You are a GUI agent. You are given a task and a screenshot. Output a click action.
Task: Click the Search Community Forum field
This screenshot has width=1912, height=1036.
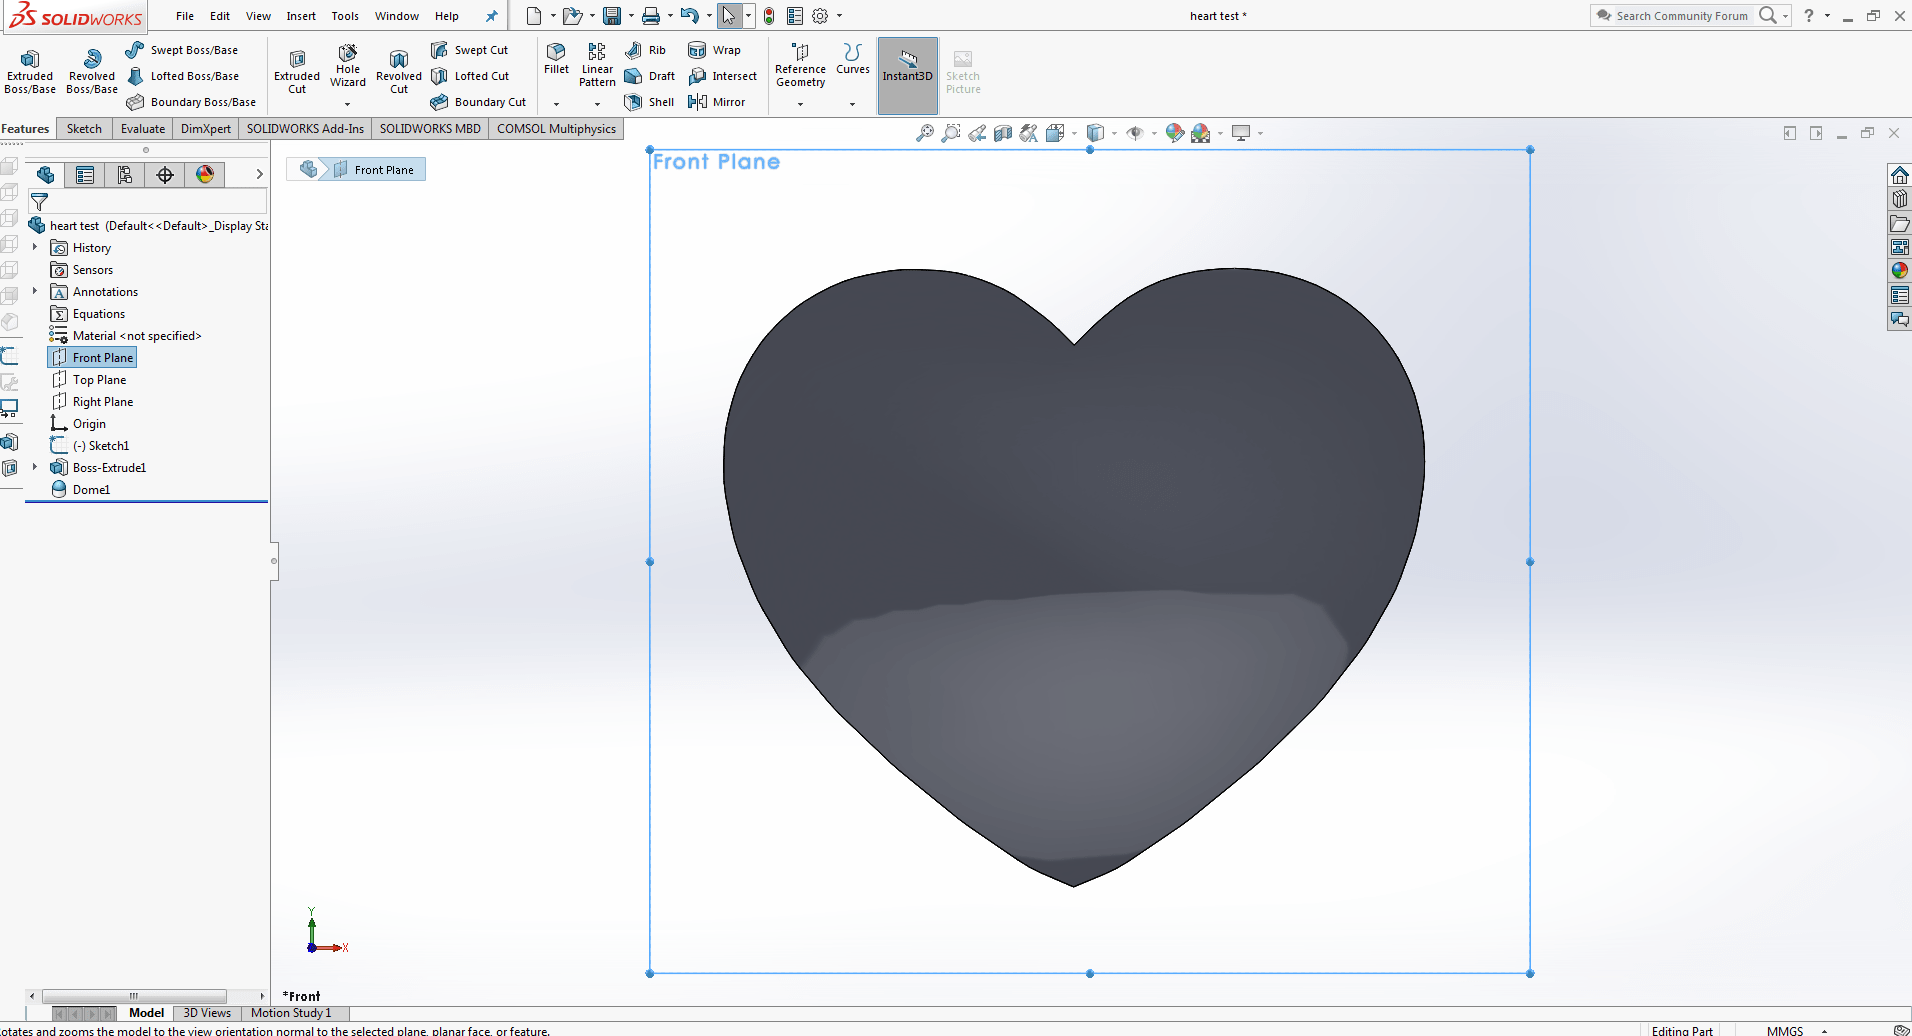[1682, 16]
